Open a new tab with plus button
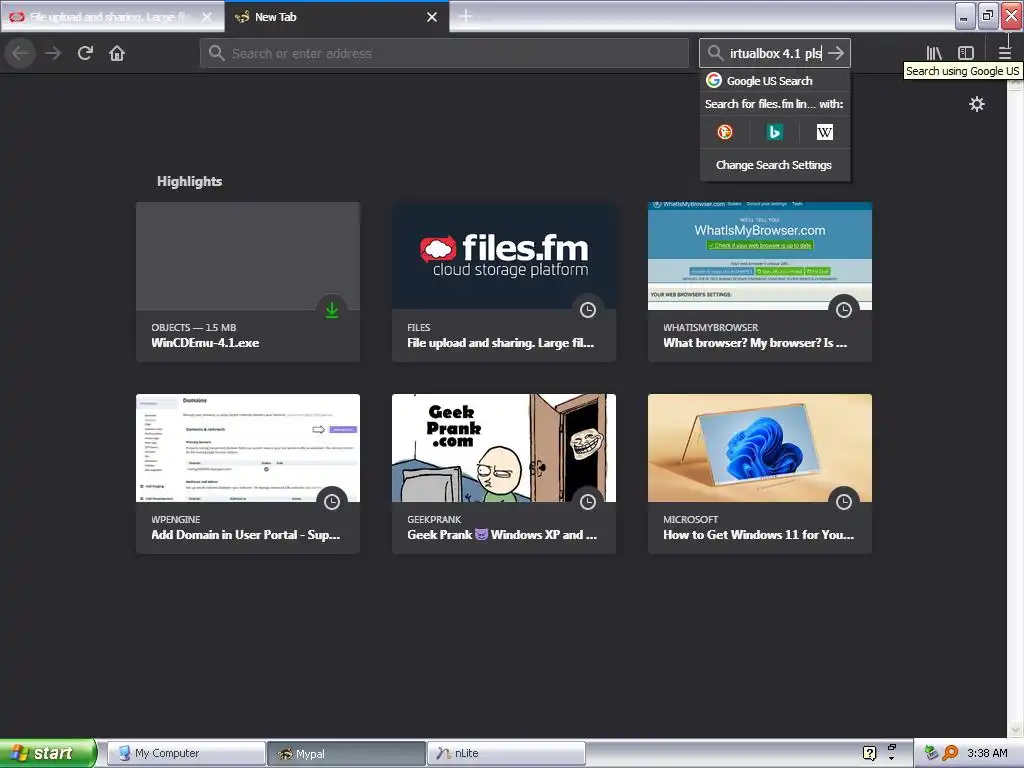1024x768 pixels. pyautogui.click(x=466, y=16)
